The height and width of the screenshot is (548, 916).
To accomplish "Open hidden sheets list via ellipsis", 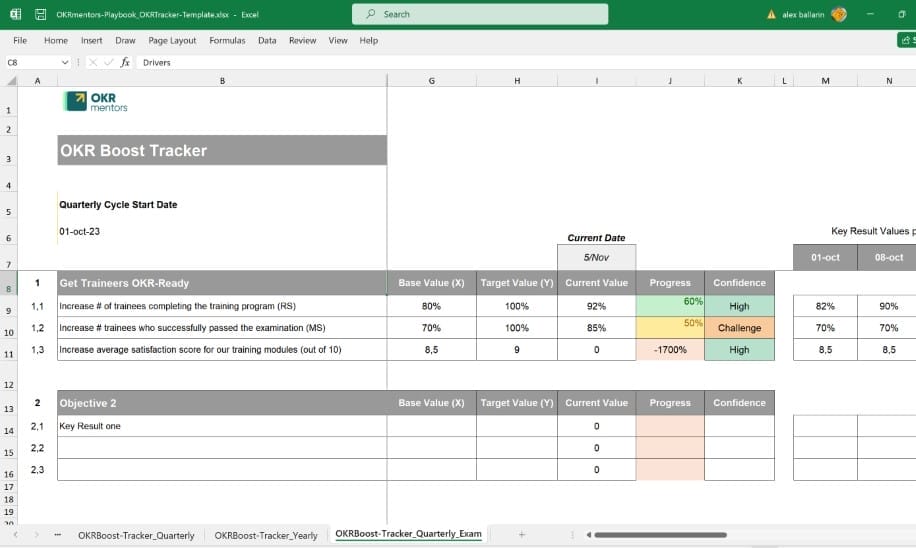I will [57, 535].
